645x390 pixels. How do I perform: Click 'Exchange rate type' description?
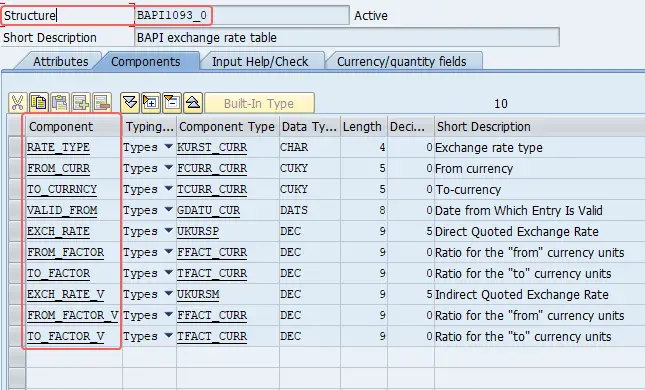click(x=489, y=148)
